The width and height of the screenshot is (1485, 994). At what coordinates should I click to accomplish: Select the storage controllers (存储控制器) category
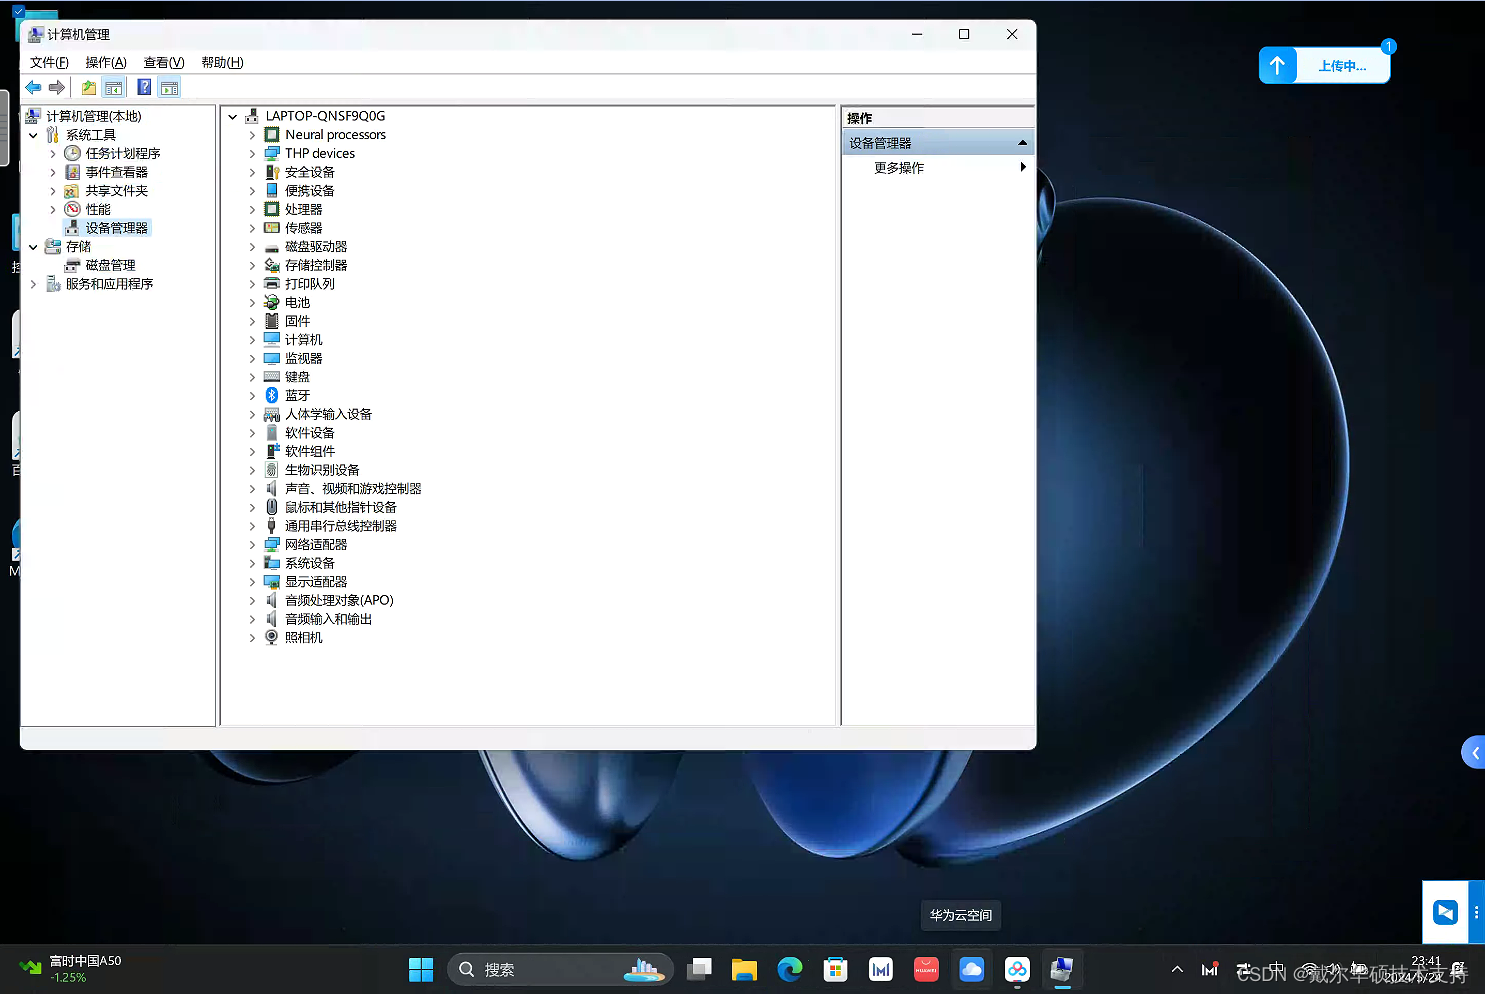click(316, 265)
